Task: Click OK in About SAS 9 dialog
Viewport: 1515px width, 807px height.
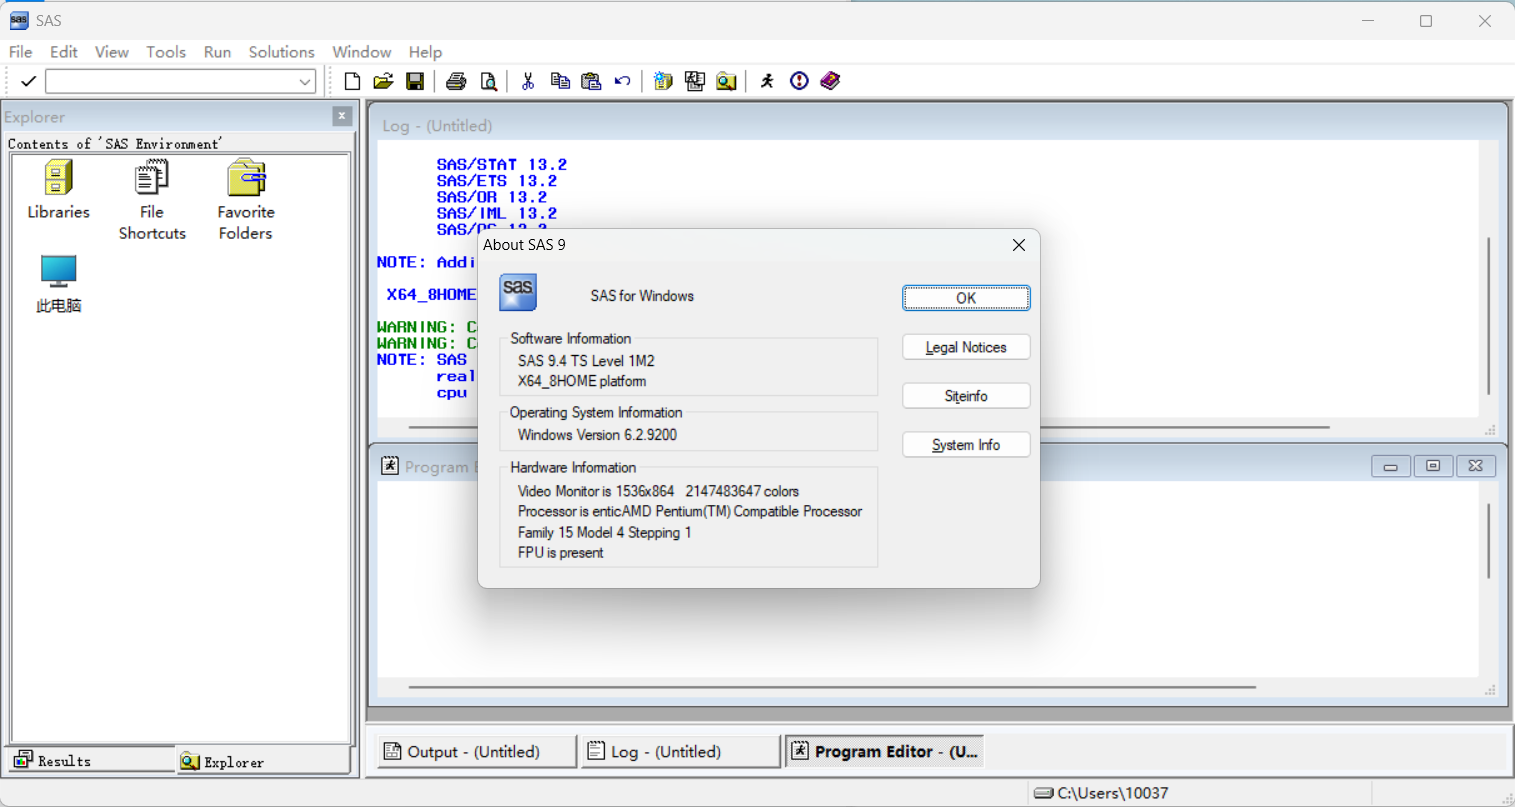Action: click(x=966, y=298)
